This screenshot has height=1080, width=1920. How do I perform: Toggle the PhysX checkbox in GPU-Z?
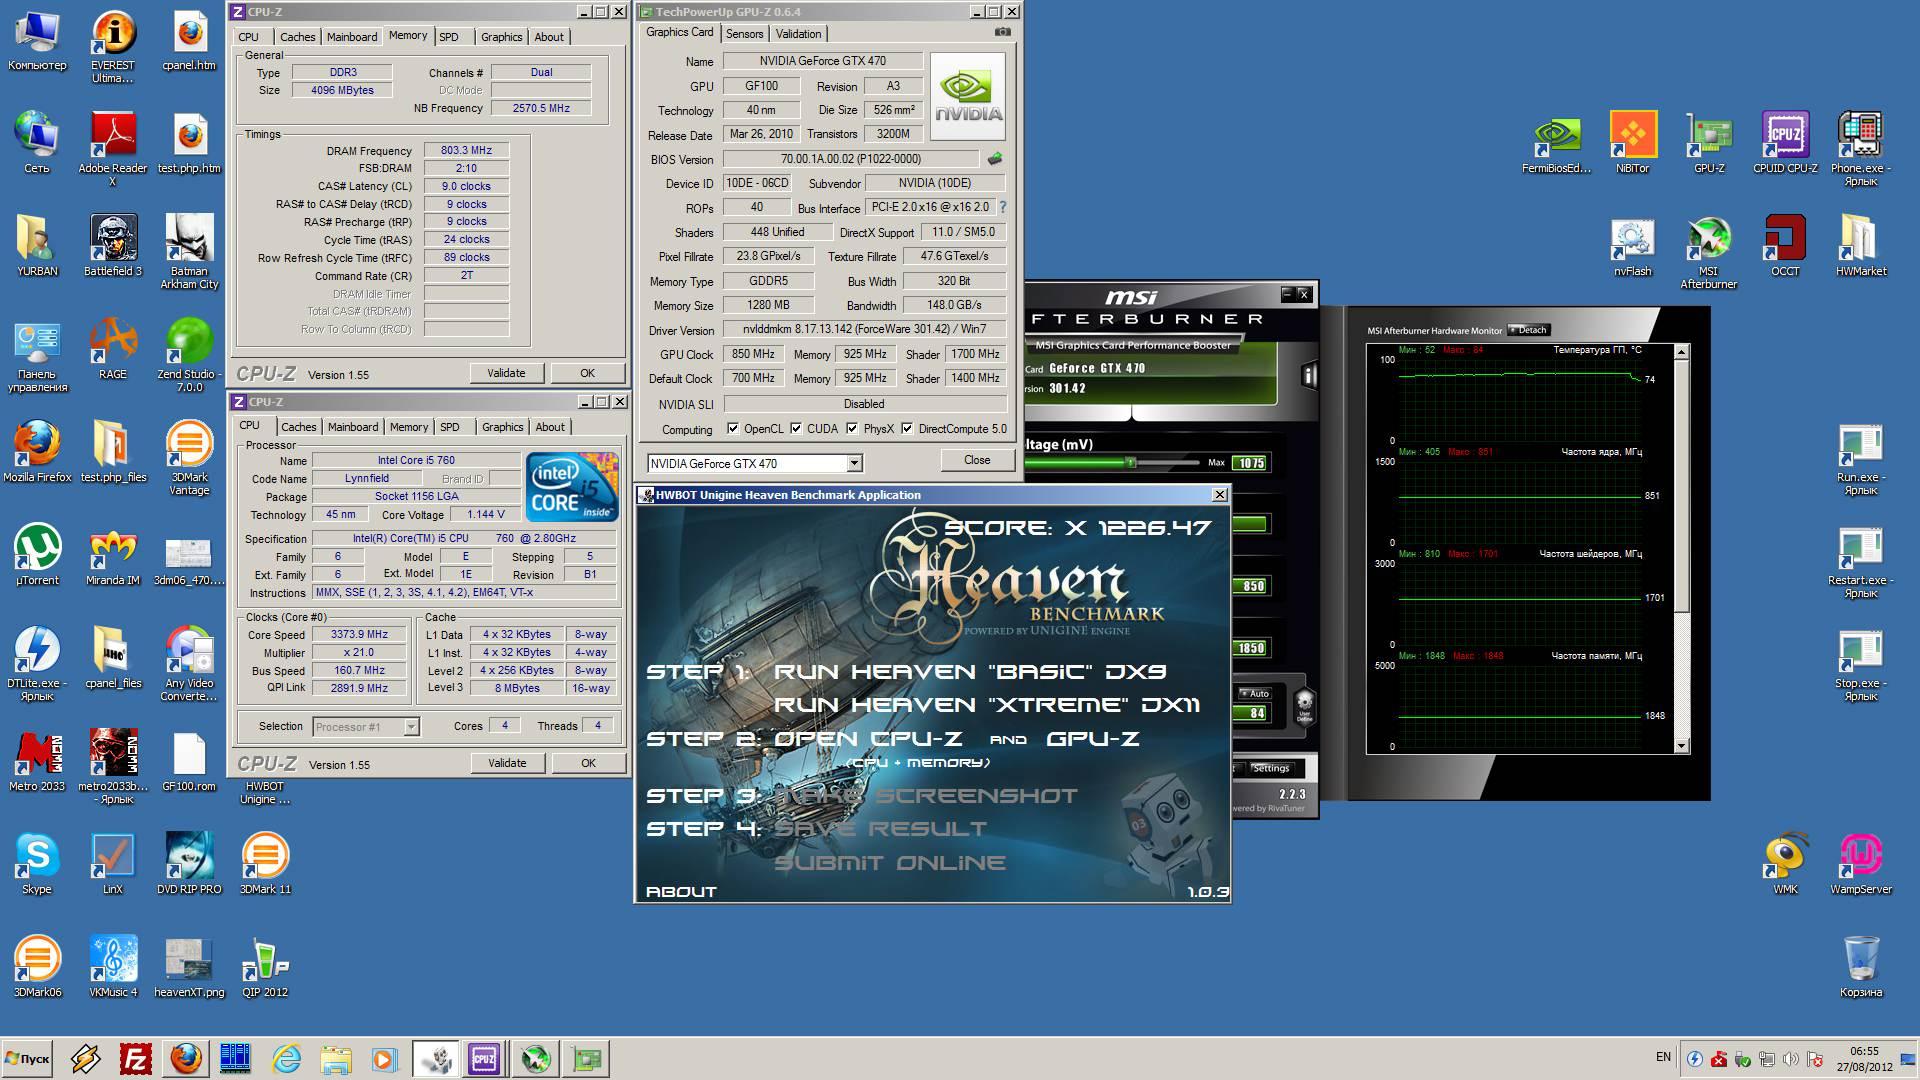tap(852, 429)
